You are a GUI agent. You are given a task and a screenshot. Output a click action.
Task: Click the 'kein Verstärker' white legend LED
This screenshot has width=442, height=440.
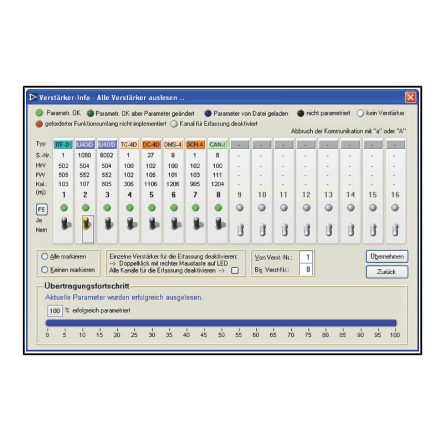click(x=360, y=113)
